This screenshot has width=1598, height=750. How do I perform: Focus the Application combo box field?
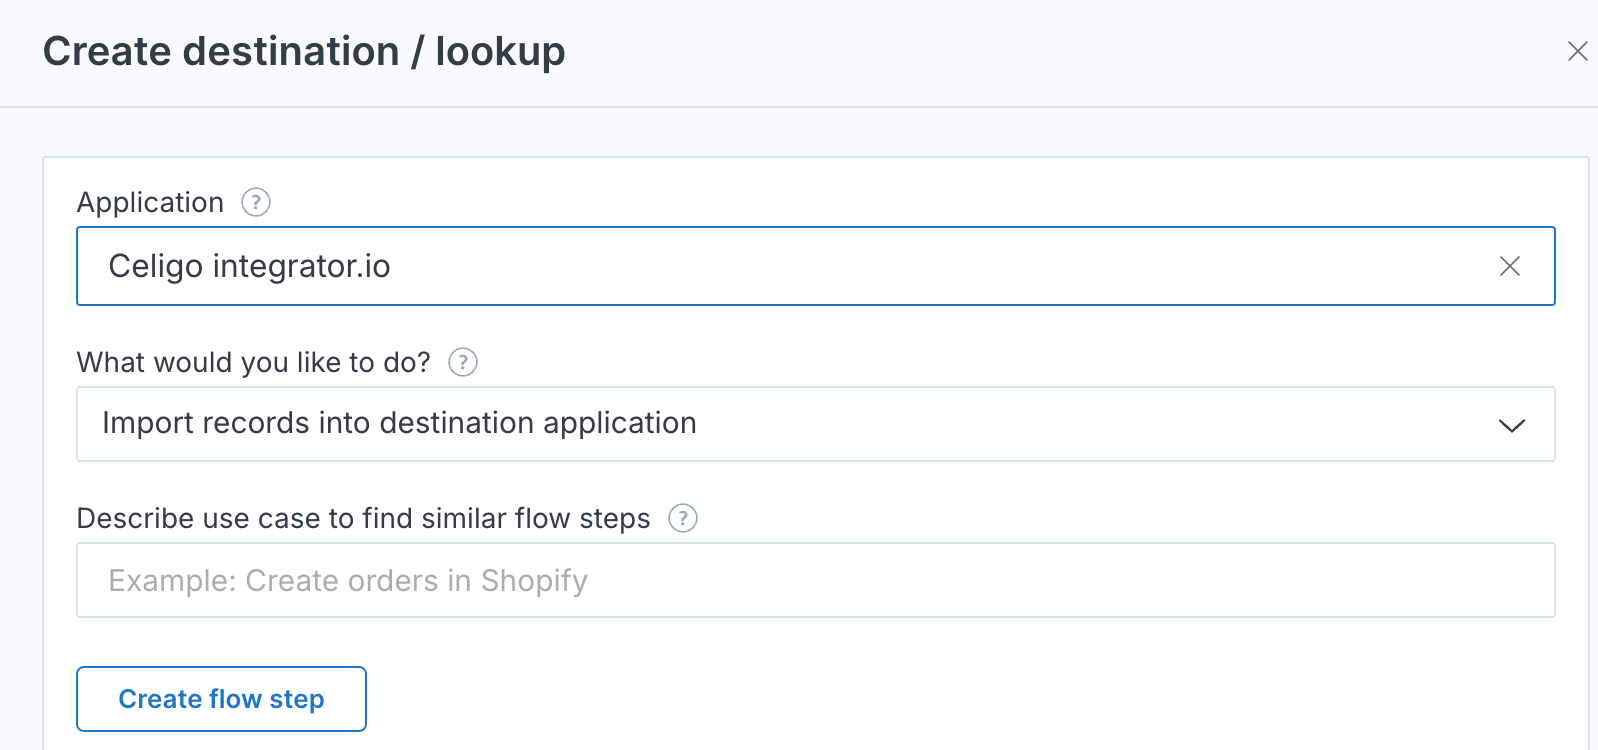tap(816, 266)
